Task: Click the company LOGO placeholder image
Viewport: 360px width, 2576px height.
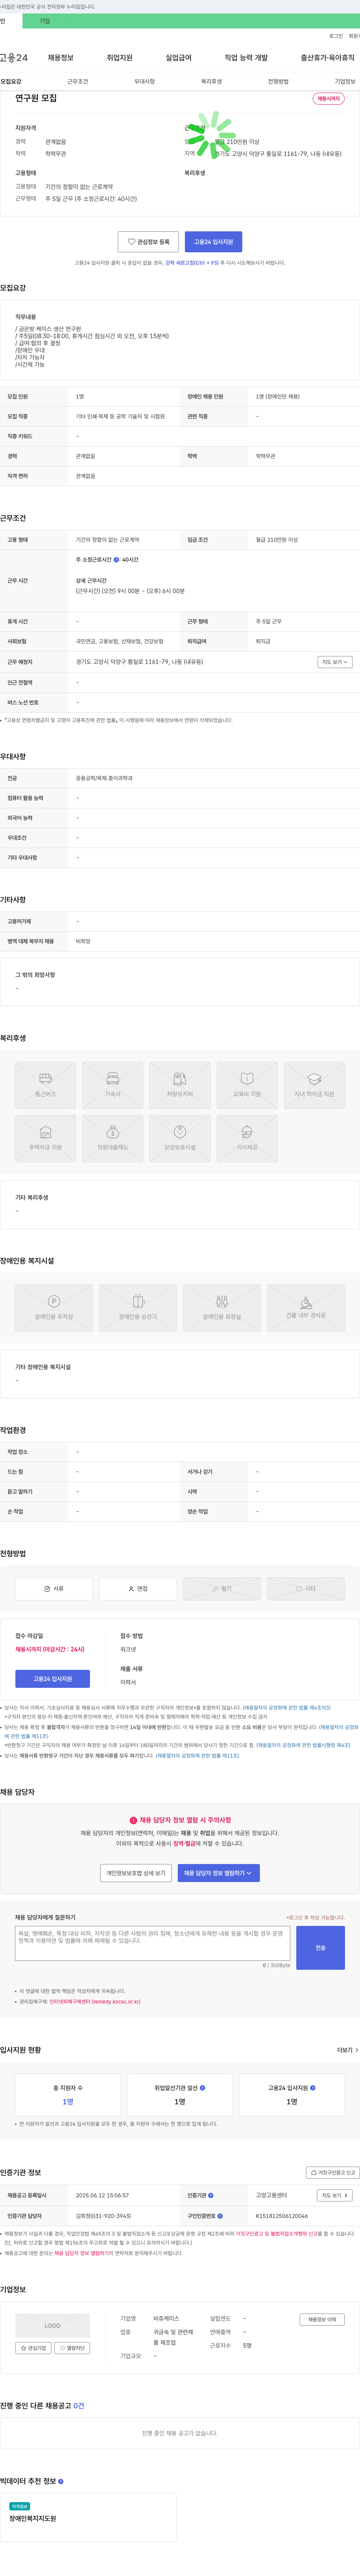Action: coord(52,2325)
